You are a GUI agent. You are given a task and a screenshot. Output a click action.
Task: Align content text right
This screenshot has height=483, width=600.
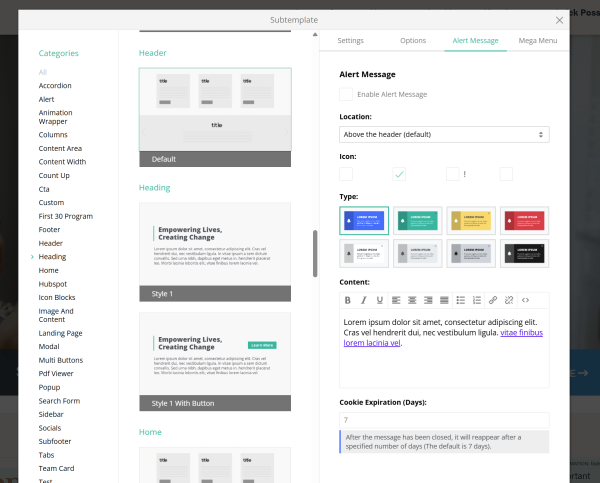click(x=428, y=300)
